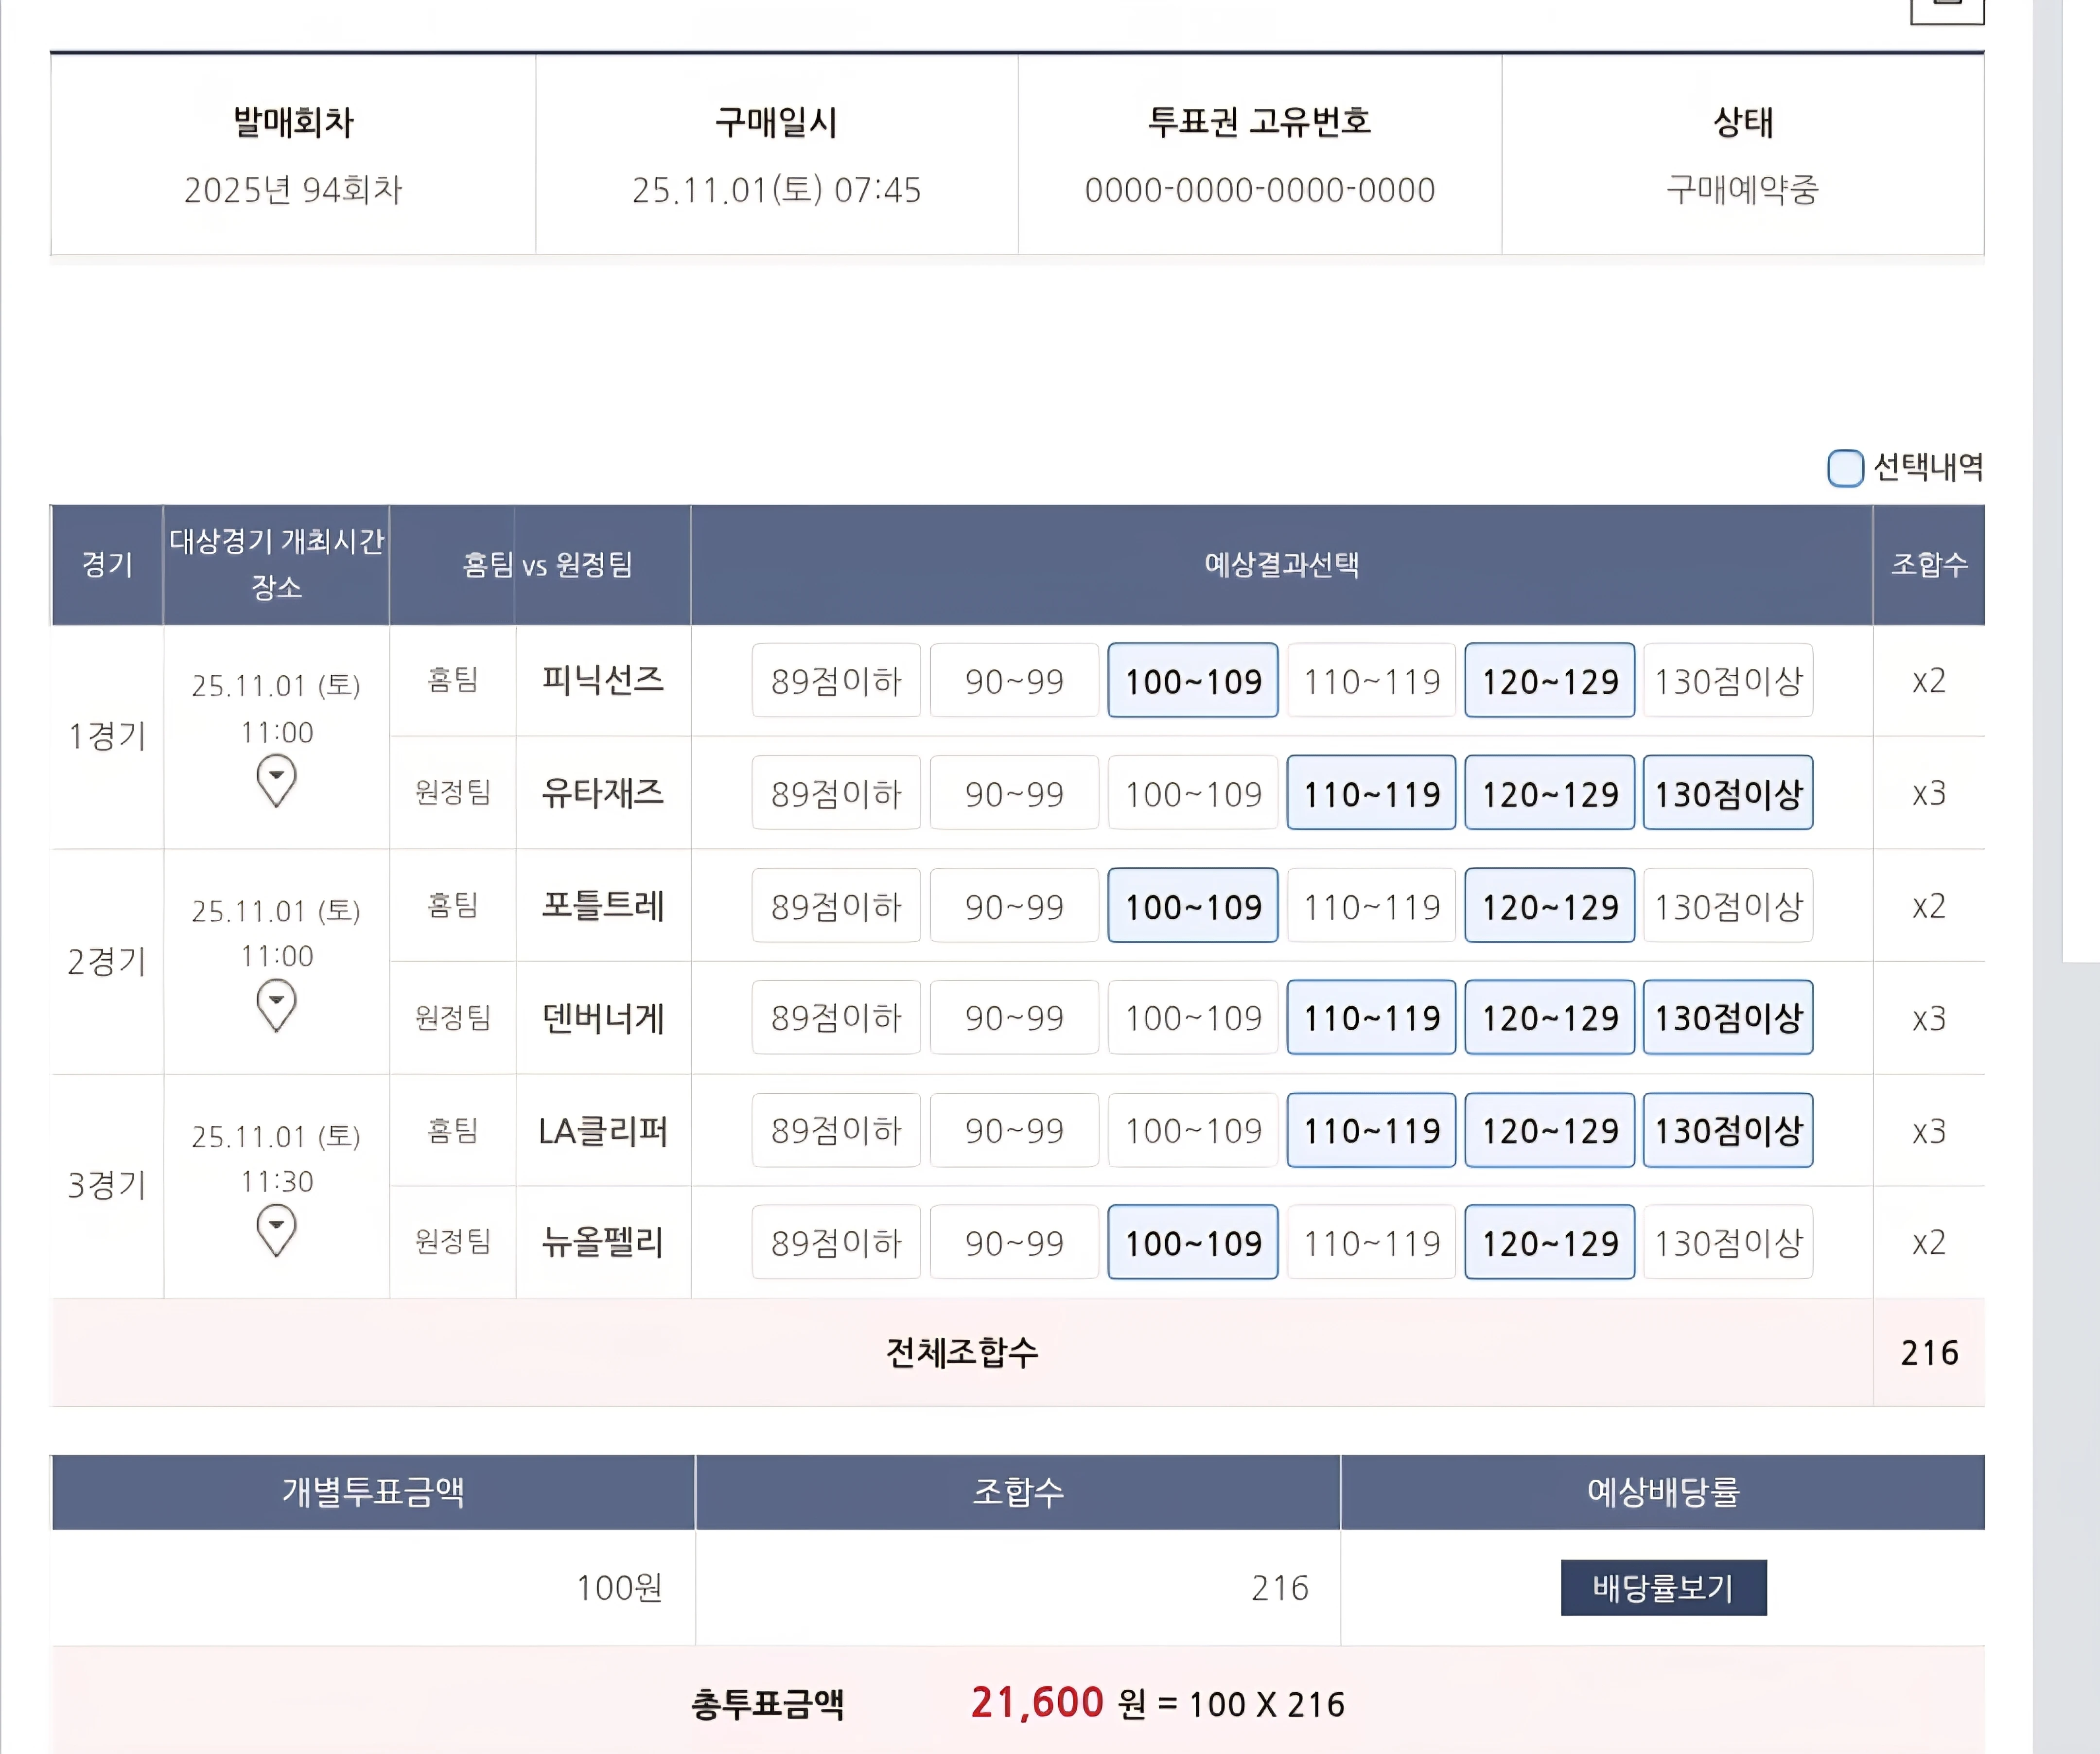Toggle 110~119 for LA클리퍼 home team
The width and height of the screenshot is (2100, 1754).
(x=1370, y=1131)
